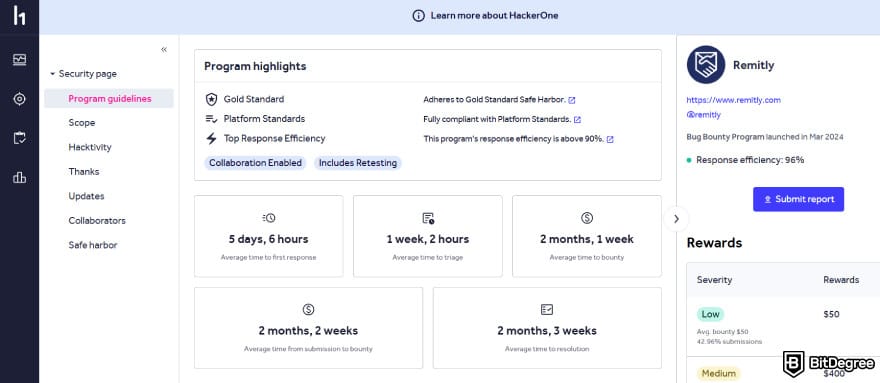The height and width of the screenshot is (383, 880).
Task: Click the Severity column header
Action: pos(714,280)
